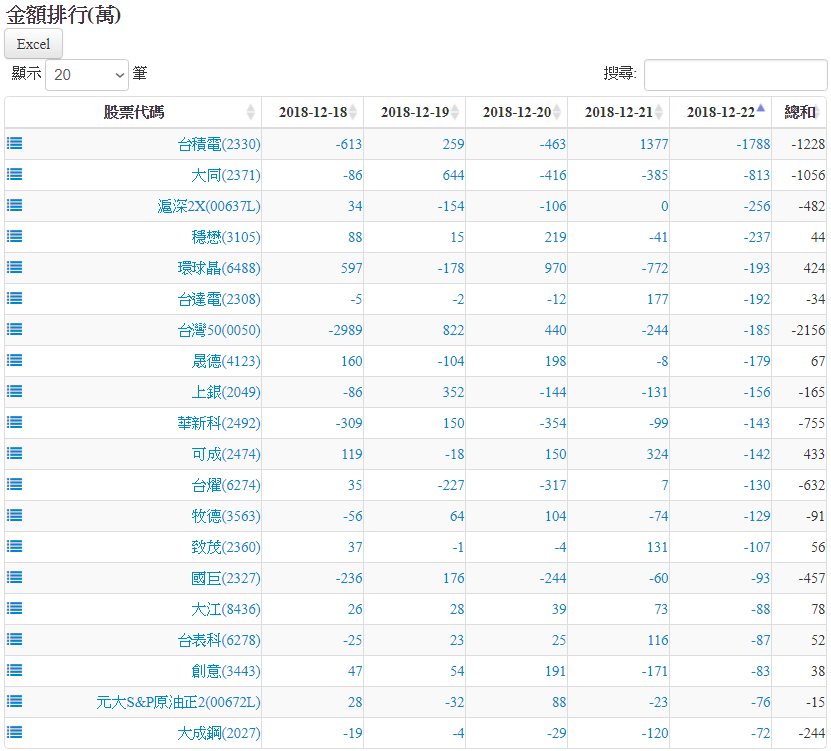Sort by the 2018-12-18 column header
The height and width of the screenshot is (751, 831).
tap(313, 112)
